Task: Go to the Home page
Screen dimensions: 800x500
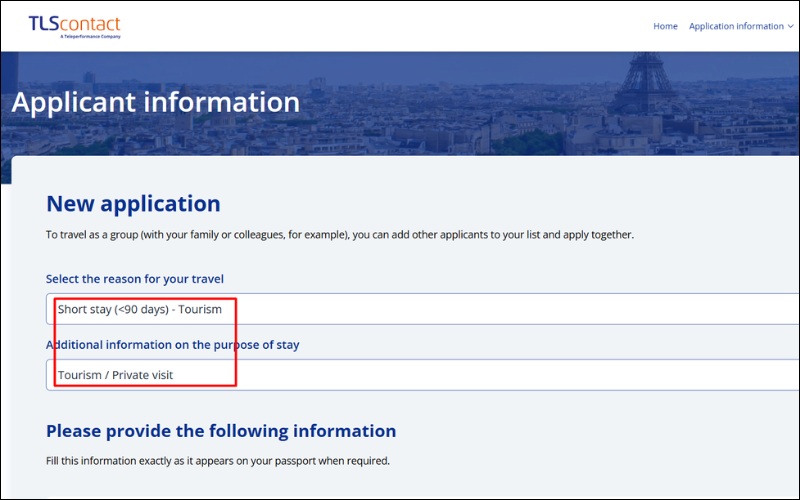Action: pyautogui.click(x=665, y=27)
